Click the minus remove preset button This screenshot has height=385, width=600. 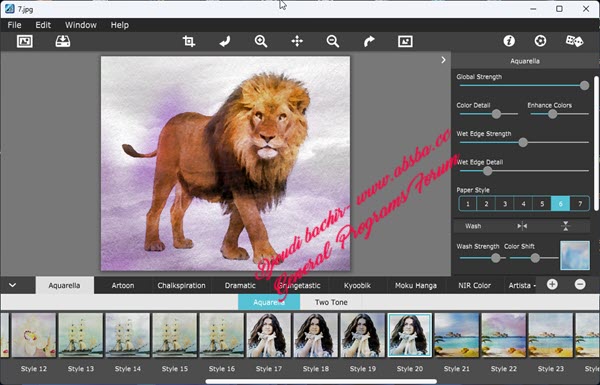580,284
